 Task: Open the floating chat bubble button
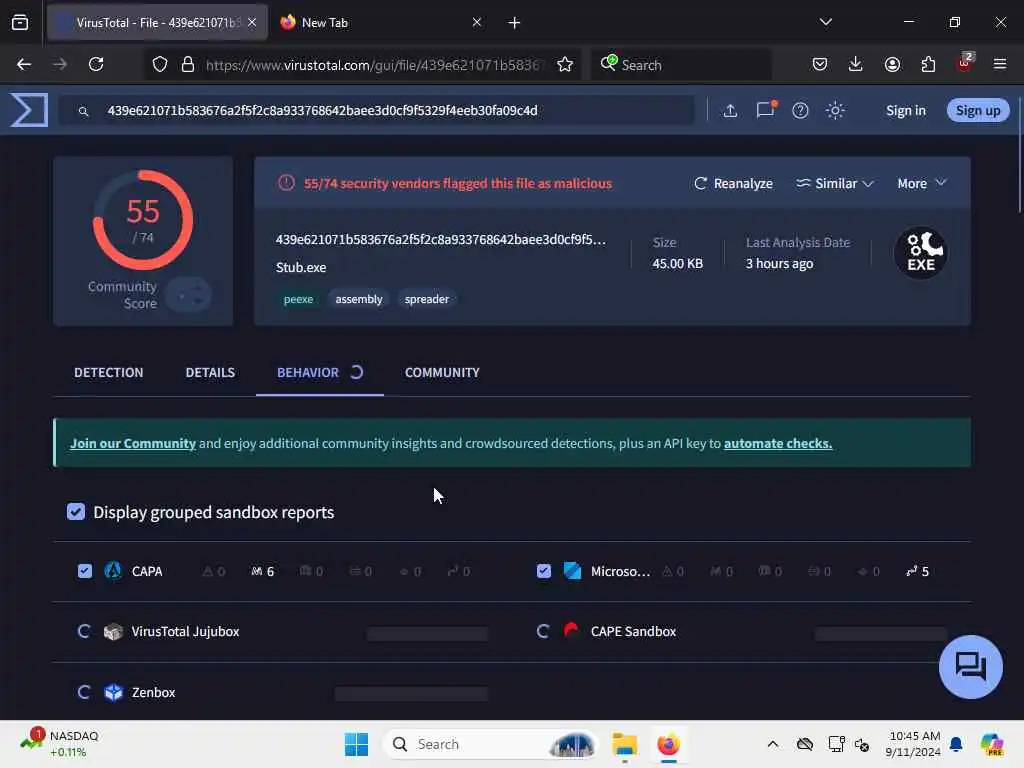pyautogui.click(x=970, y=667)
